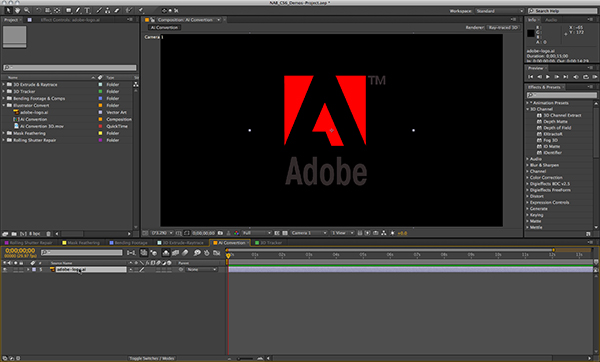Viewport: 600px width, 362px height.
Task: Play the preview
Action: click(548, 77)
